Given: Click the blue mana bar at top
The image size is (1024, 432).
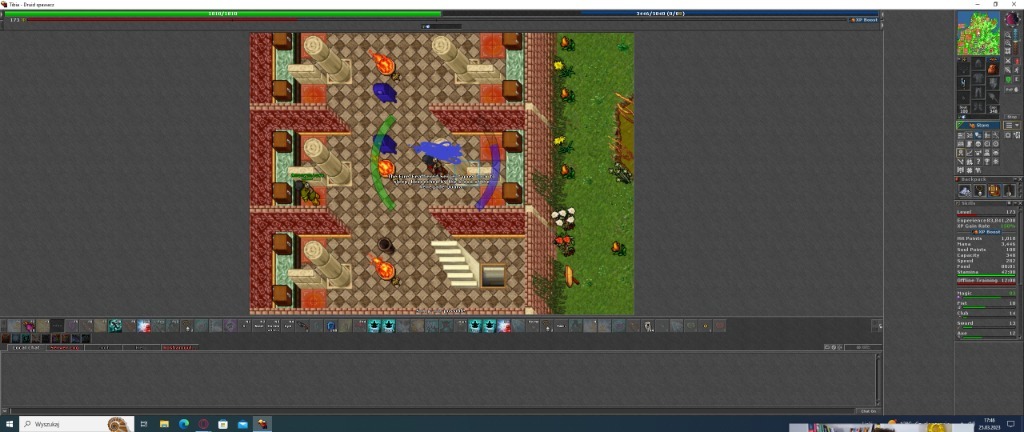Looking at the screenshot, I should click(730, 13).
